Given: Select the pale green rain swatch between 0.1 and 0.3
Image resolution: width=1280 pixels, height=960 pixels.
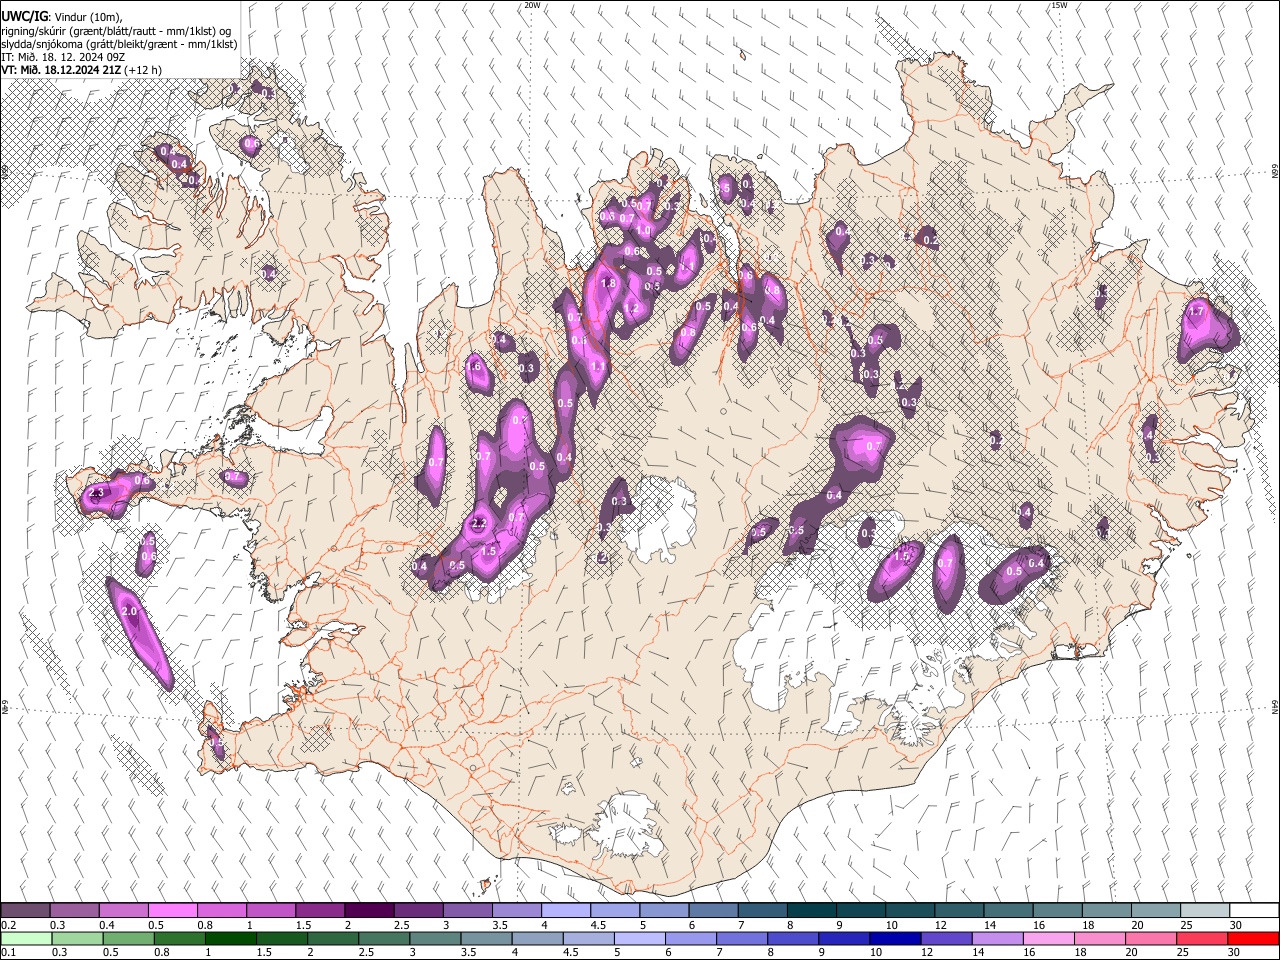Looking at the screenshot, I should pyautogui.click(x=26, y=938).
